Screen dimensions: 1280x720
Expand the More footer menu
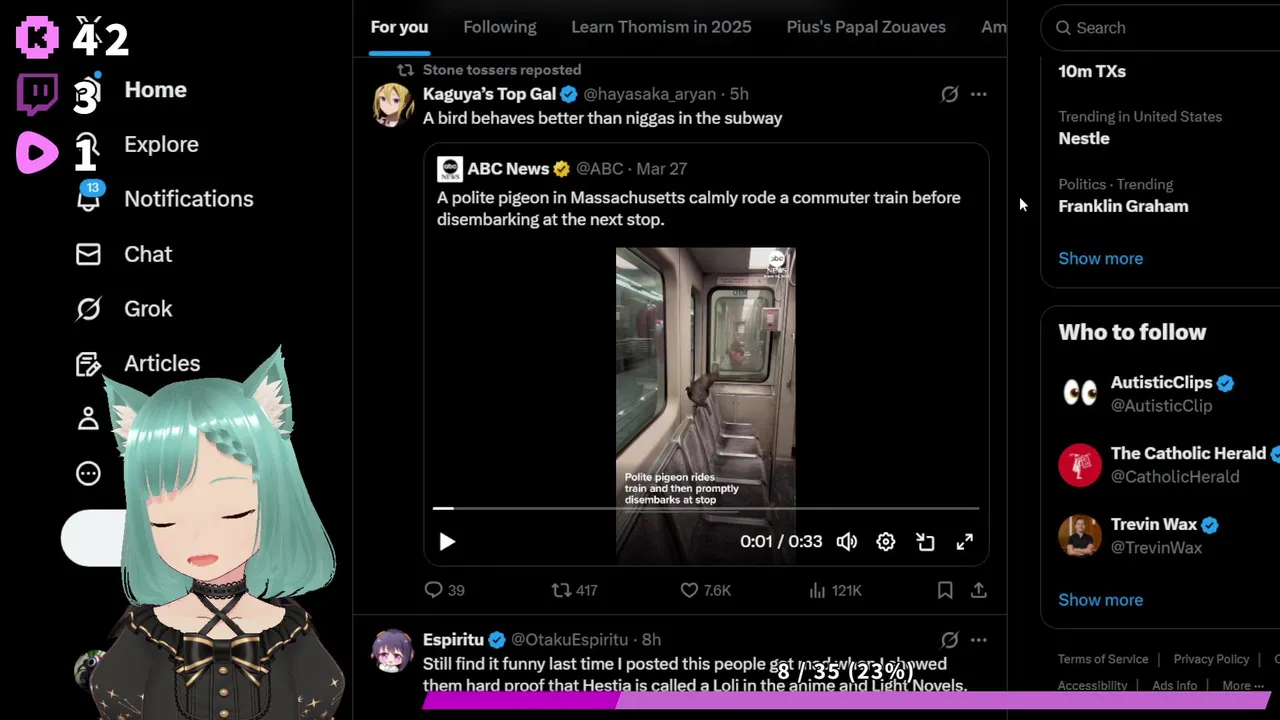(x=1242, y=686)
